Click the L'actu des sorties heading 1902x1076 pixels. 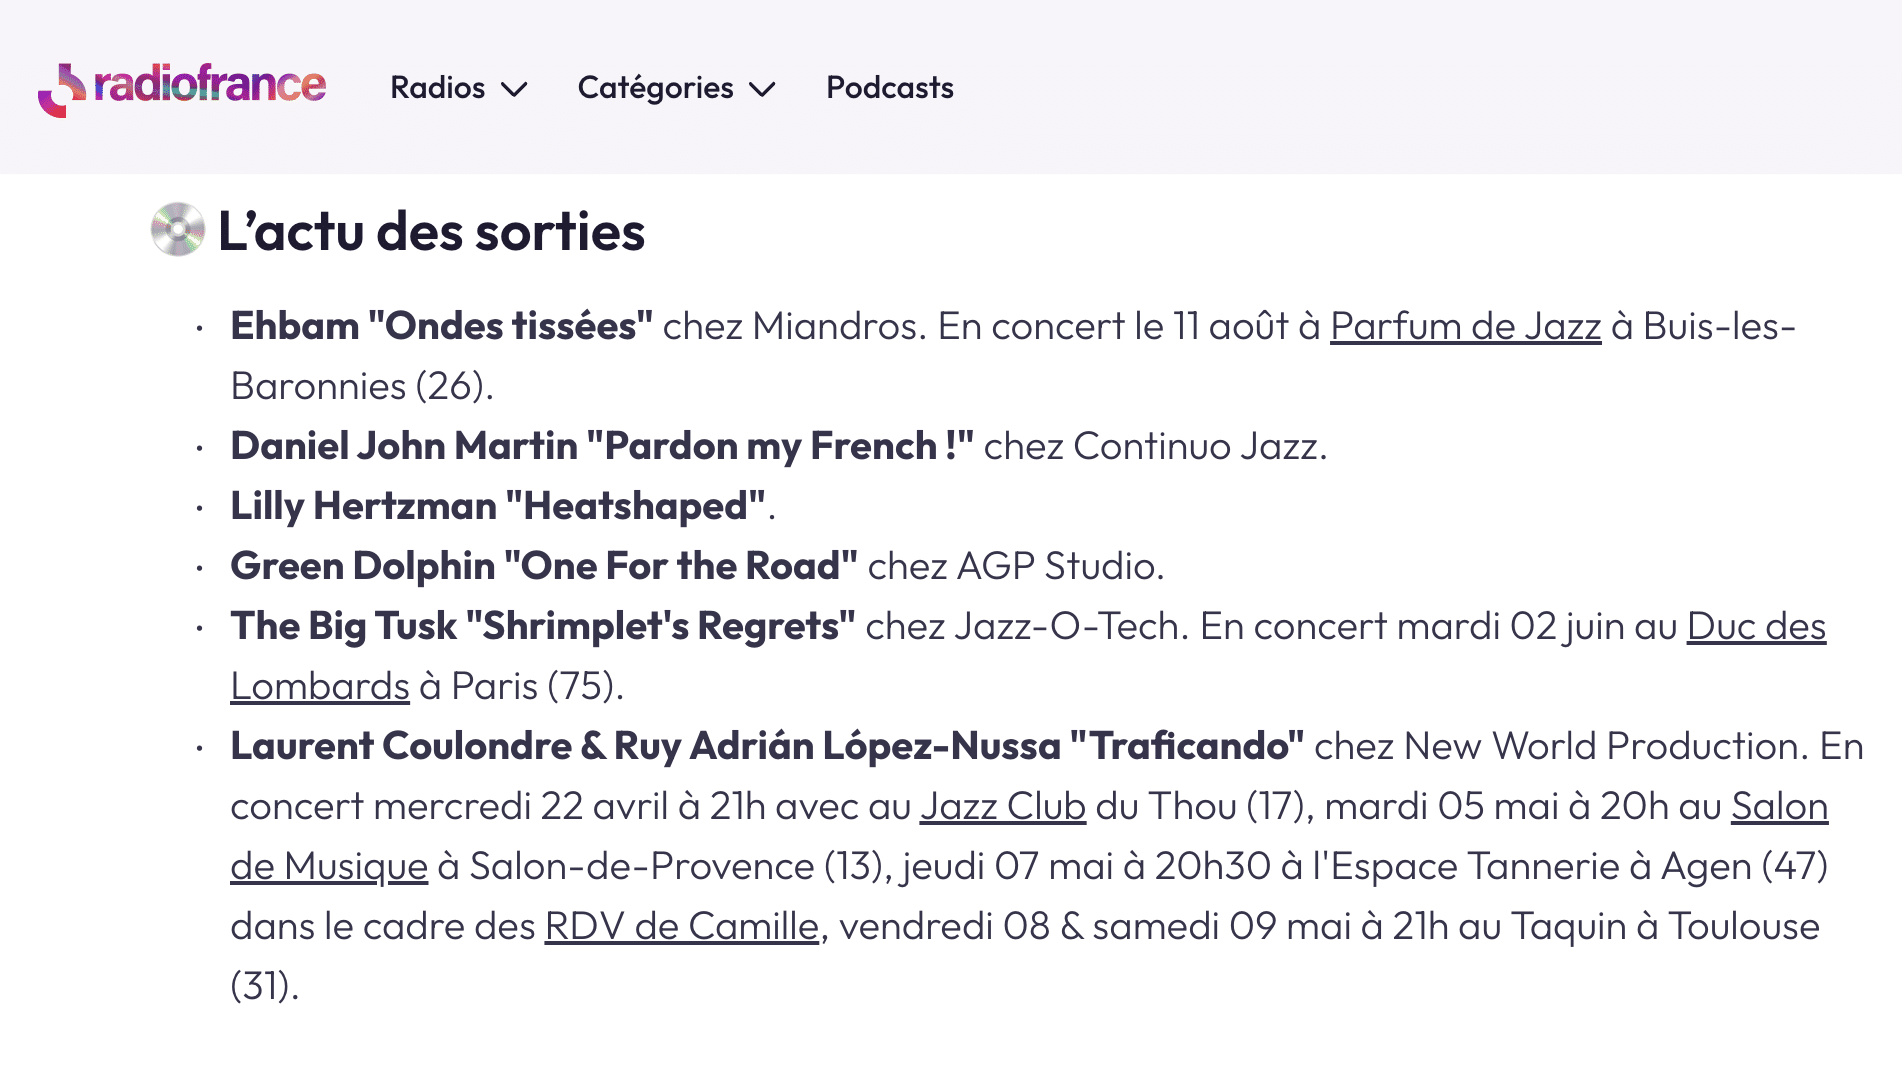(431, 232)
